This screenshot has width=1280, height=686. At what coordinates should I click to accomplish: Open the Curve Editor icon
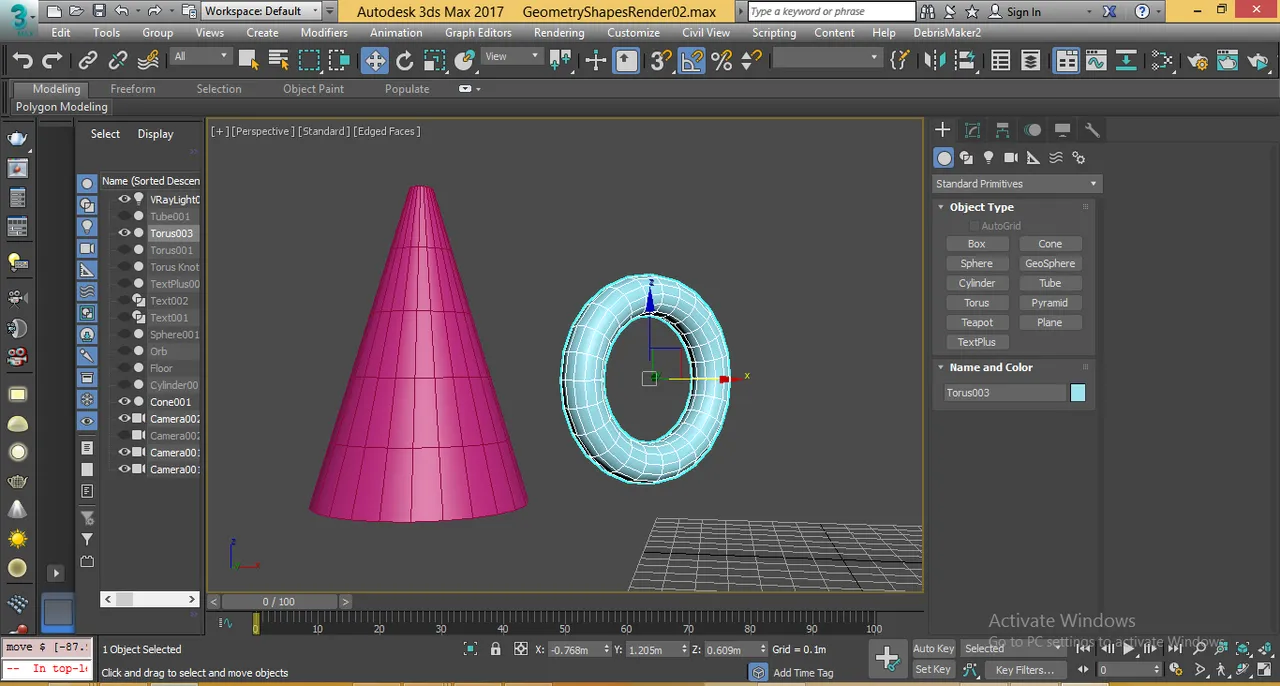[1096, 61]
